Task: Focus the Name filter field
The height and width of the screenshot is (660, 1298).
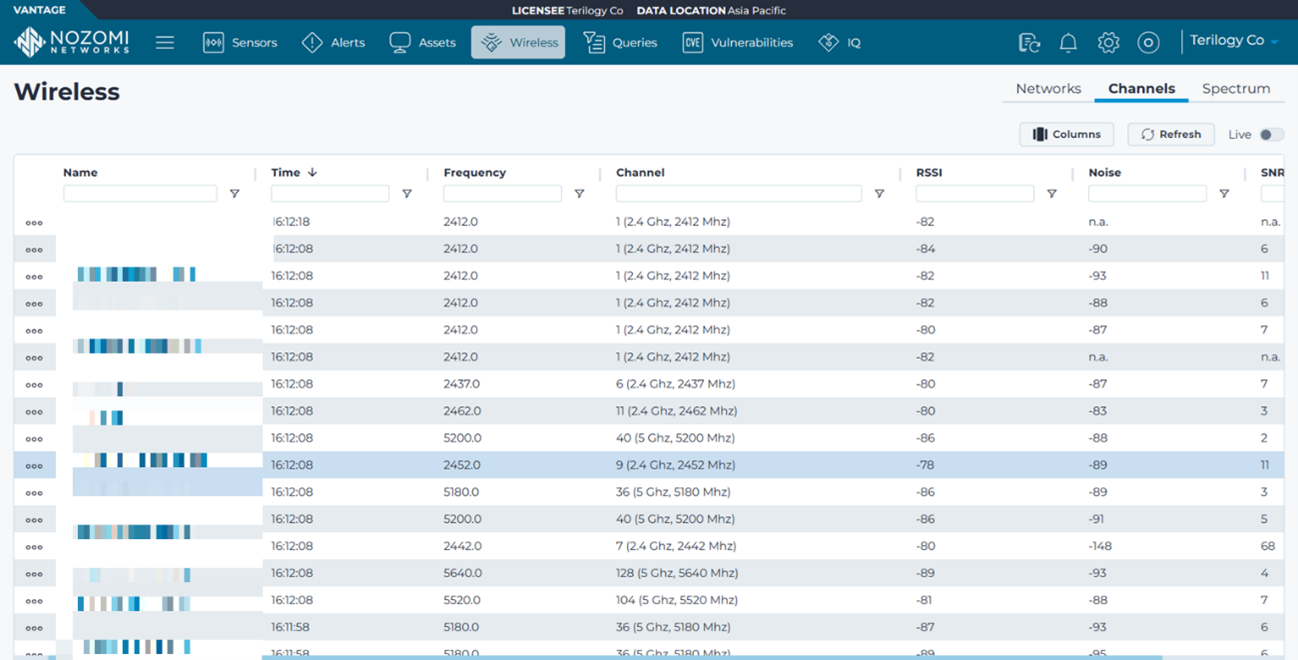Action: 140,194
